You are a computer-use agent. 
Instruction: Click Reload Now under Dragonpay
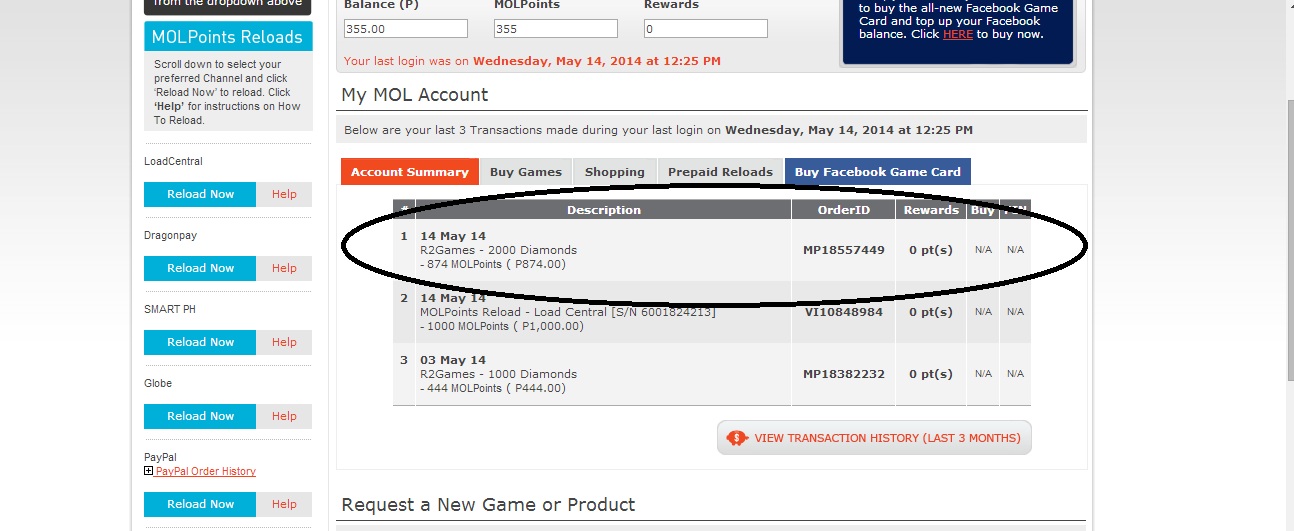click(x=200, y=268)
